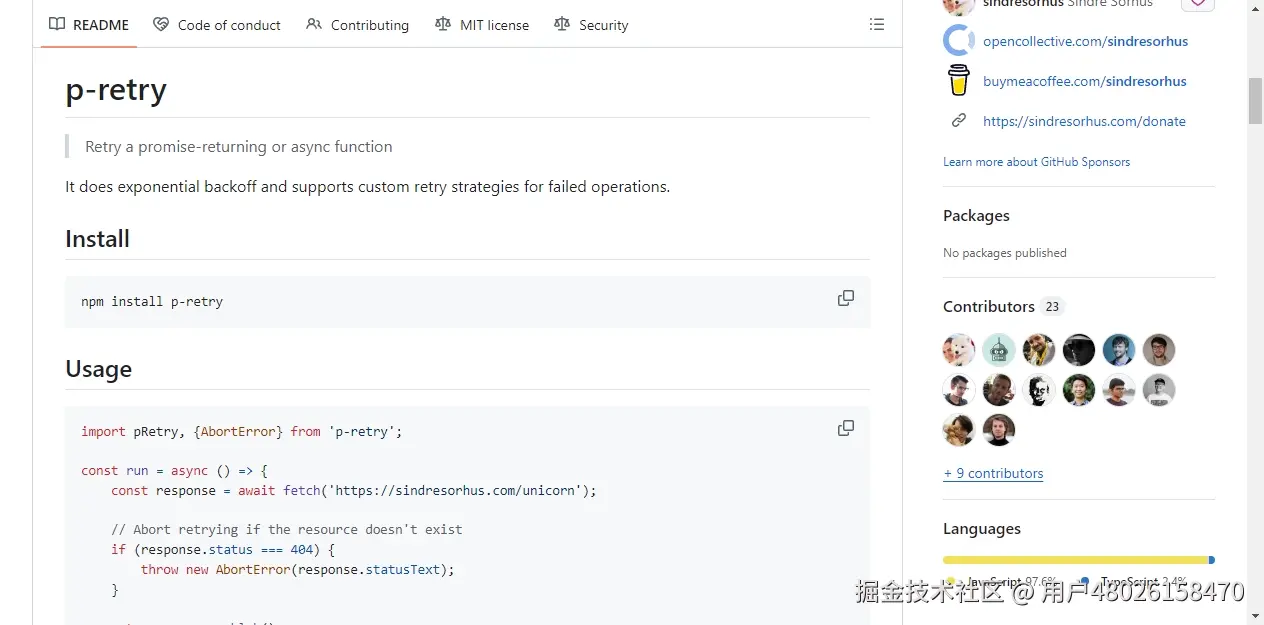Viewport: 1264px width, 625px height.
Task: Open the MIT license tab
Action: point(482,25)
